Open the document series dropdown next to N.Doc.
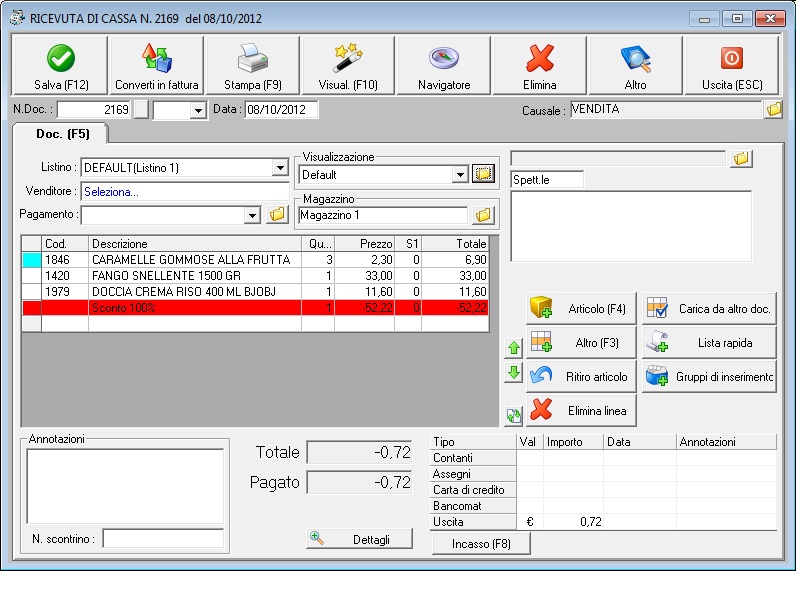This screenshot has width=811, height=590. tap(198, 110)
